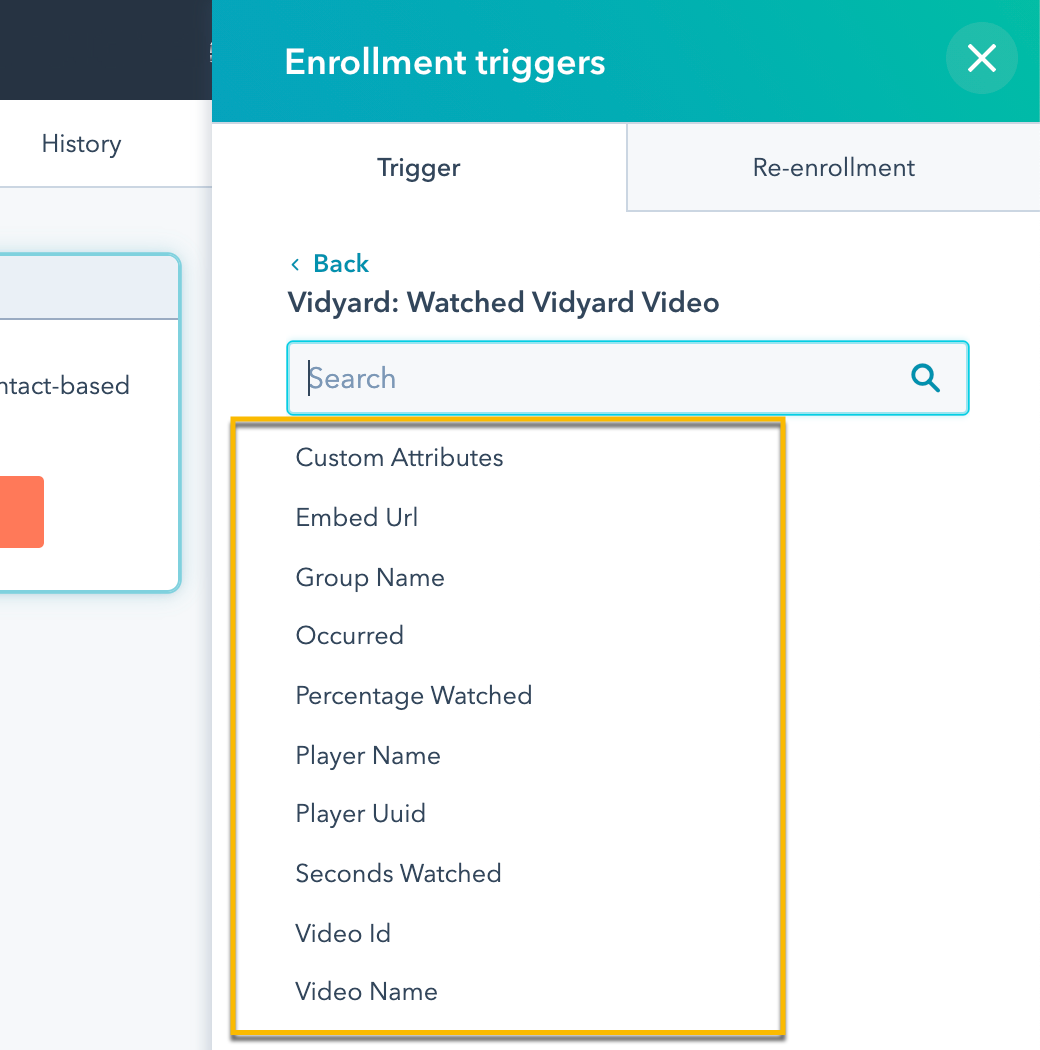The width and height of the screenshot is (1040, 1050).
Task: Go Back to previous trigger list
Action: click(340, 264)
